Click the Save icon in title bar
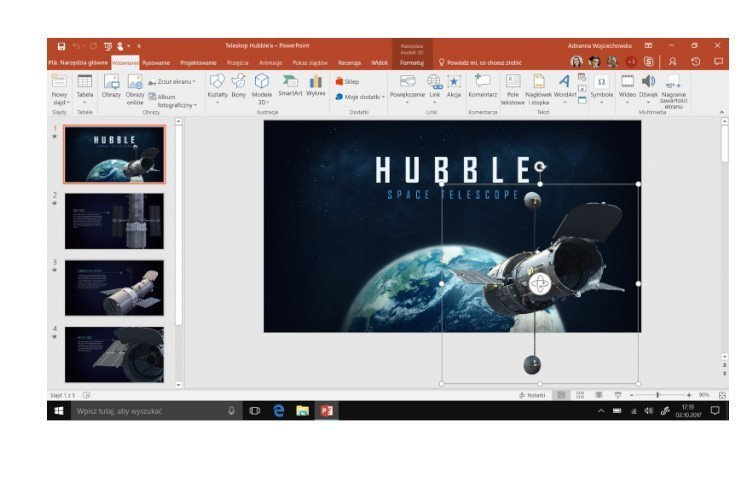 coord(61,46)
